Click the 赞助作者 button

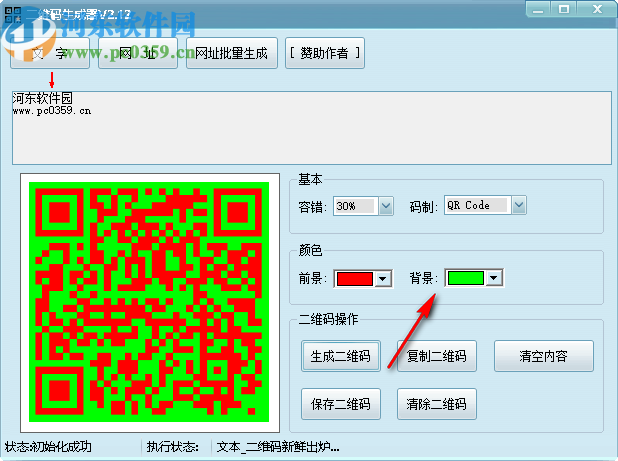coord(325,53)
